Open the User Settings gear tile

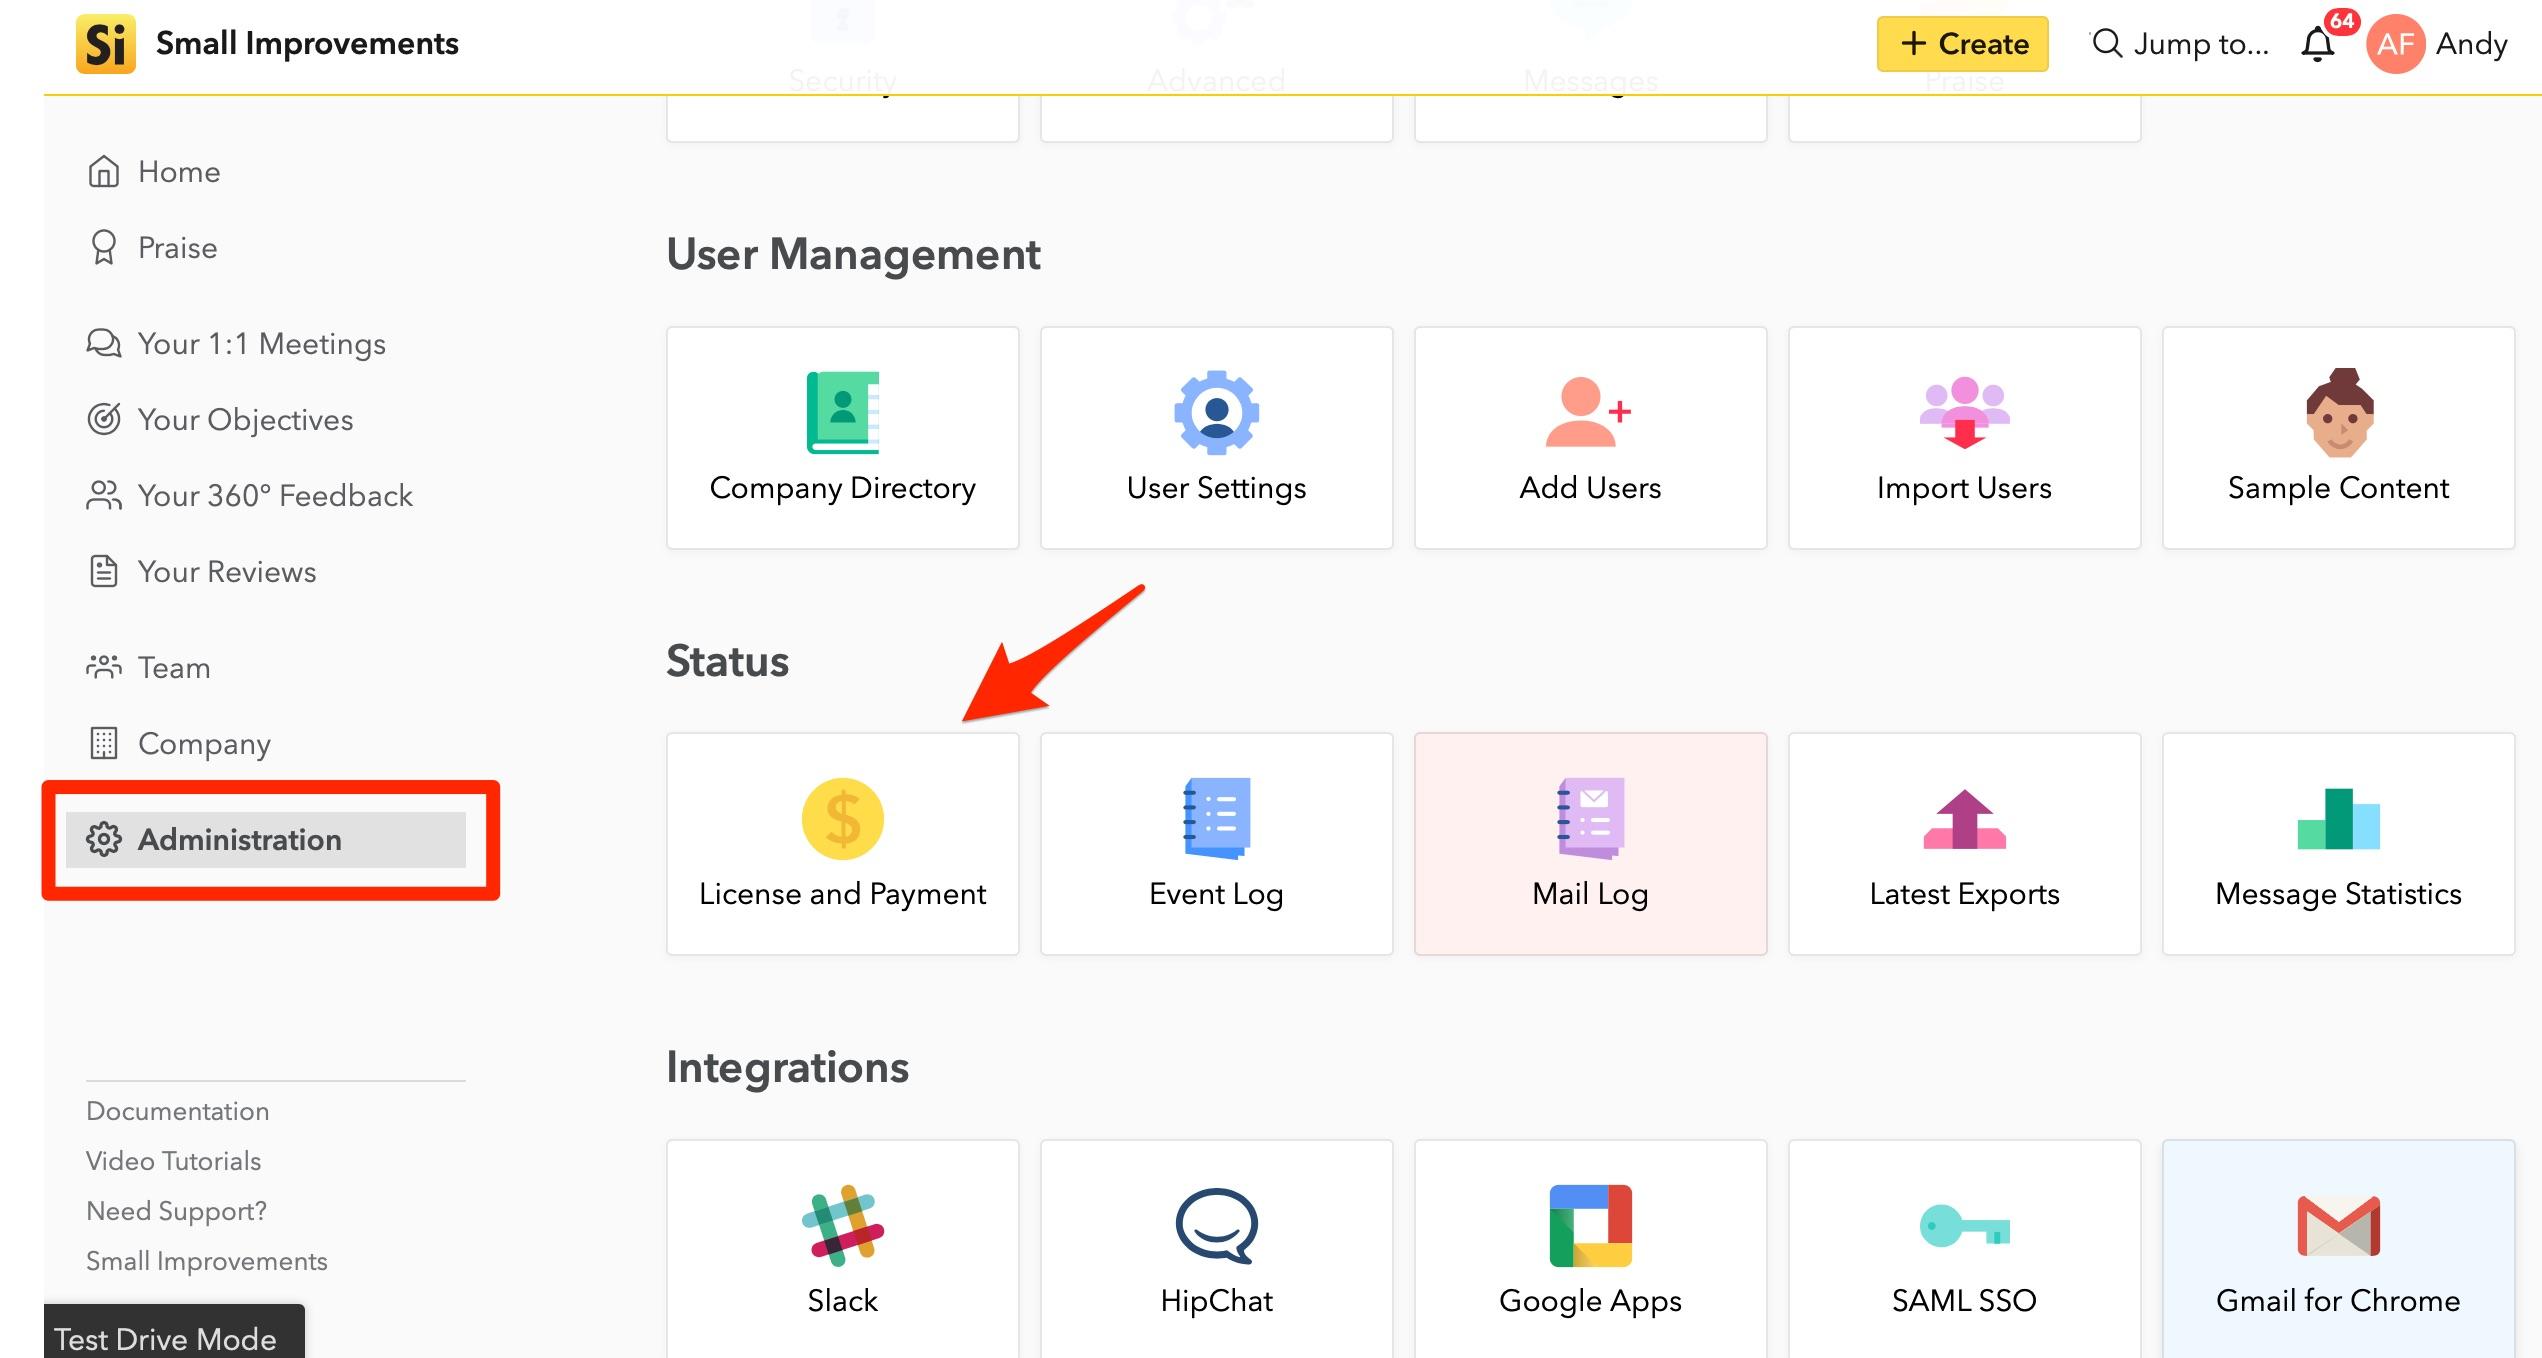(1216, 438)
